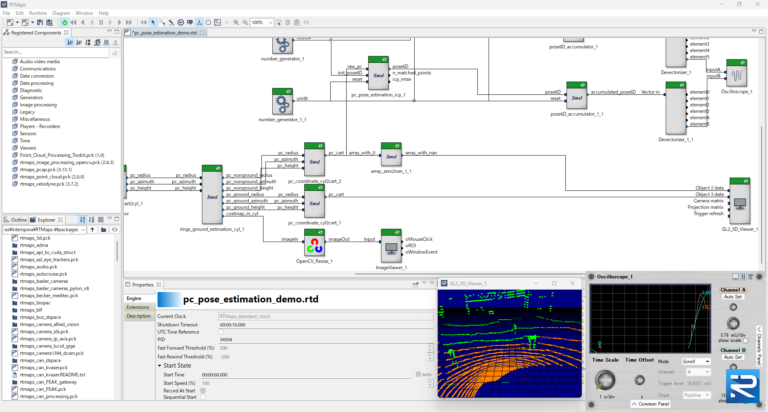768x412 pixels.
Task: Click the Pause playback button in toolbar
Action: [x=101, y=23]
